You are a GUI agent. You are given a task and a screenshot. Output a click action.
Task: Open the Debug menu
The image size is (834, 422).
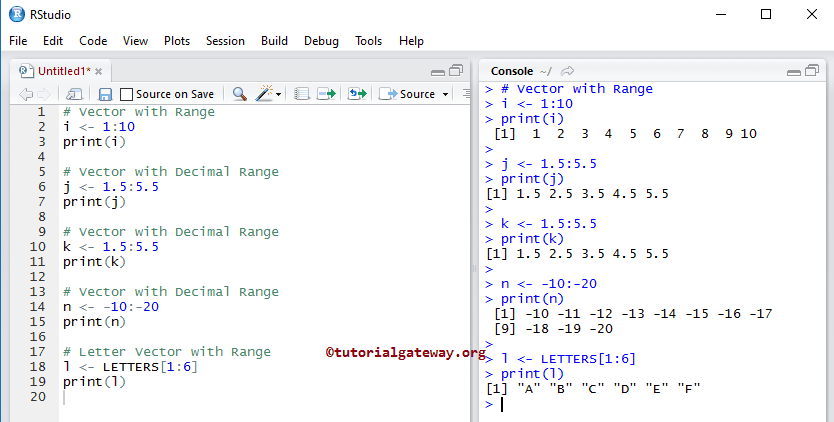(x=321, y=41)
